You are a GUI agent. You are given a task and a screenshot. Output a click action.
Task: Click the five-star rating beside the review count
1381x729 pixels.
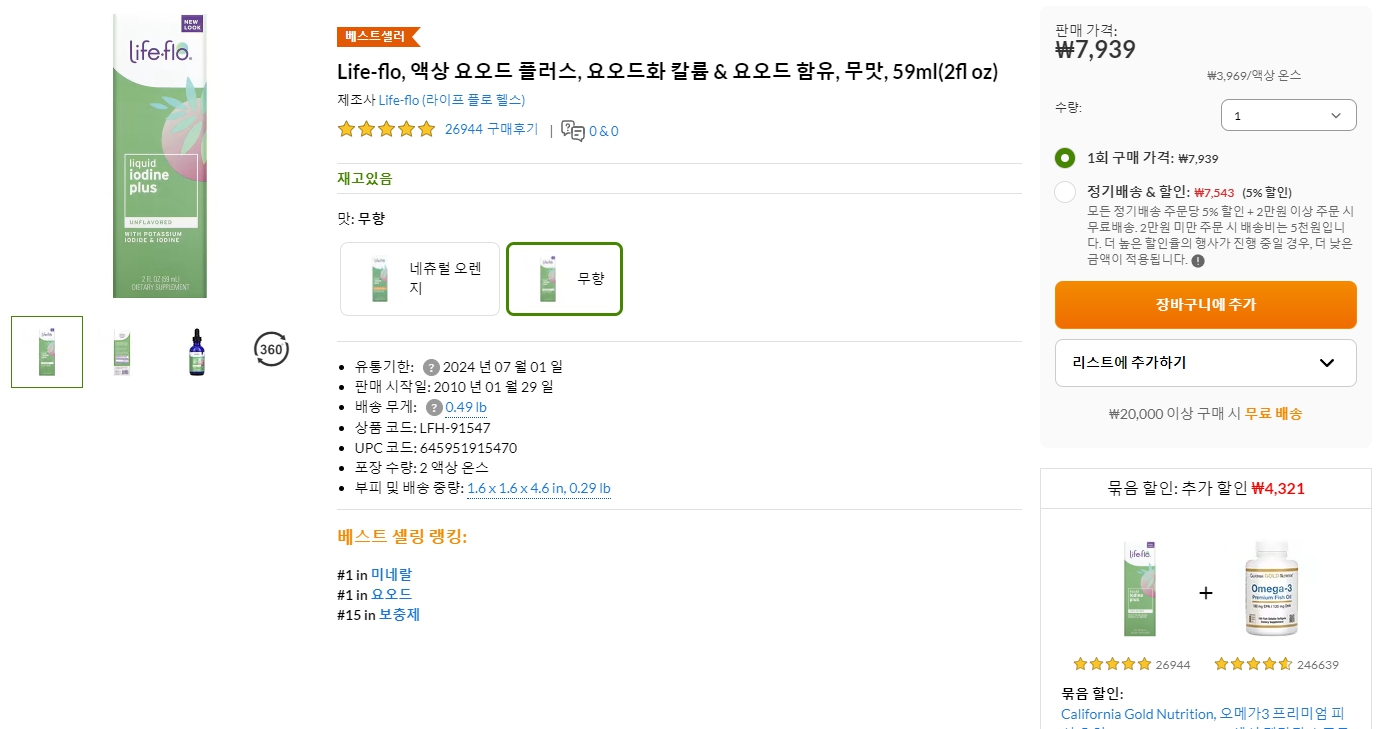click(x=385, y=129)
